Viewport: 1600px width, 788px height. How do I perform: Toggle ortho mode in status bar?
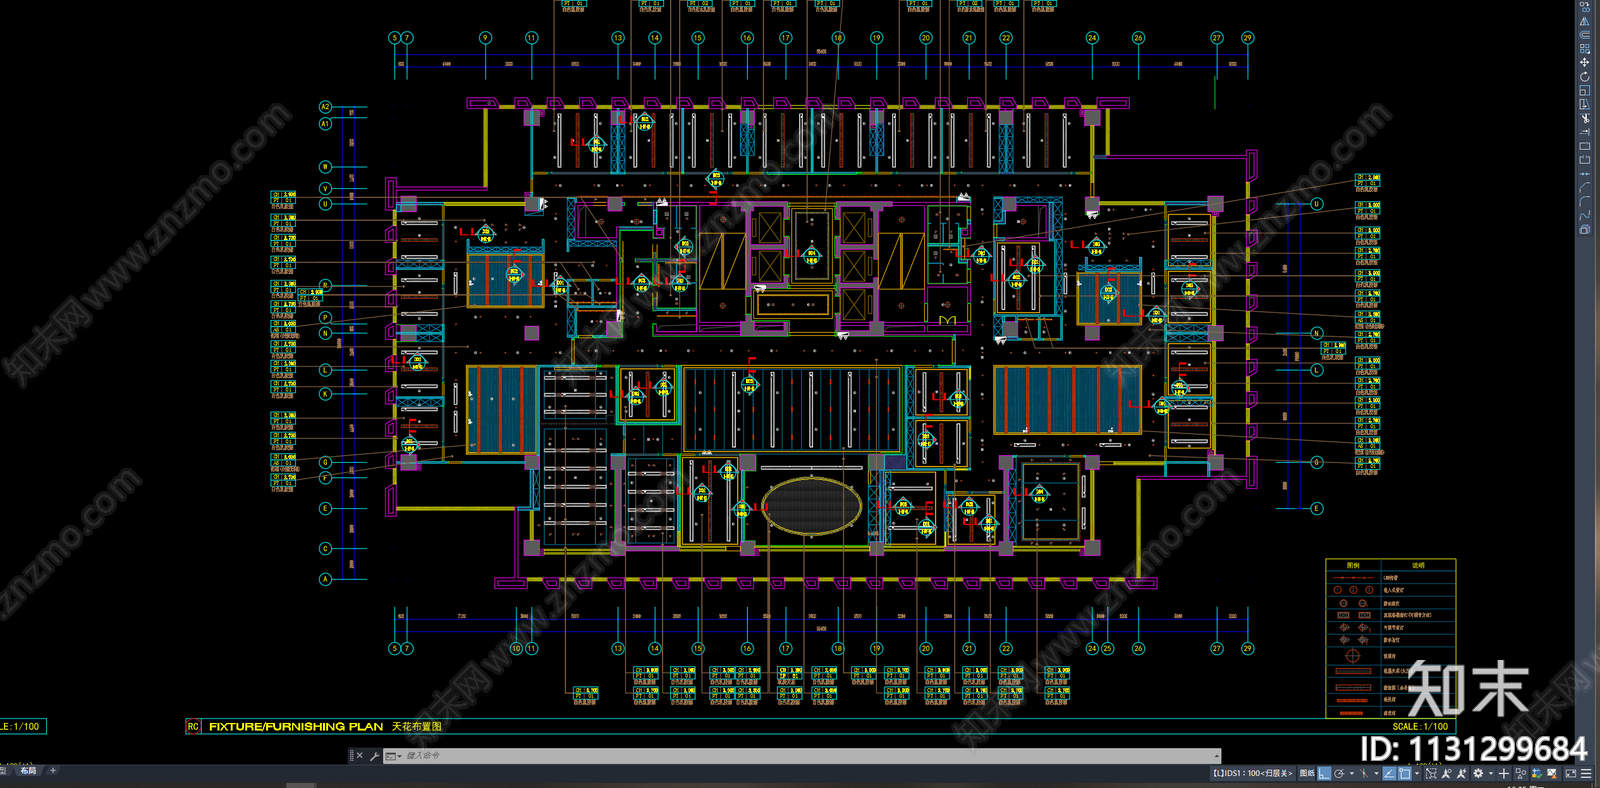point(1324,773)
